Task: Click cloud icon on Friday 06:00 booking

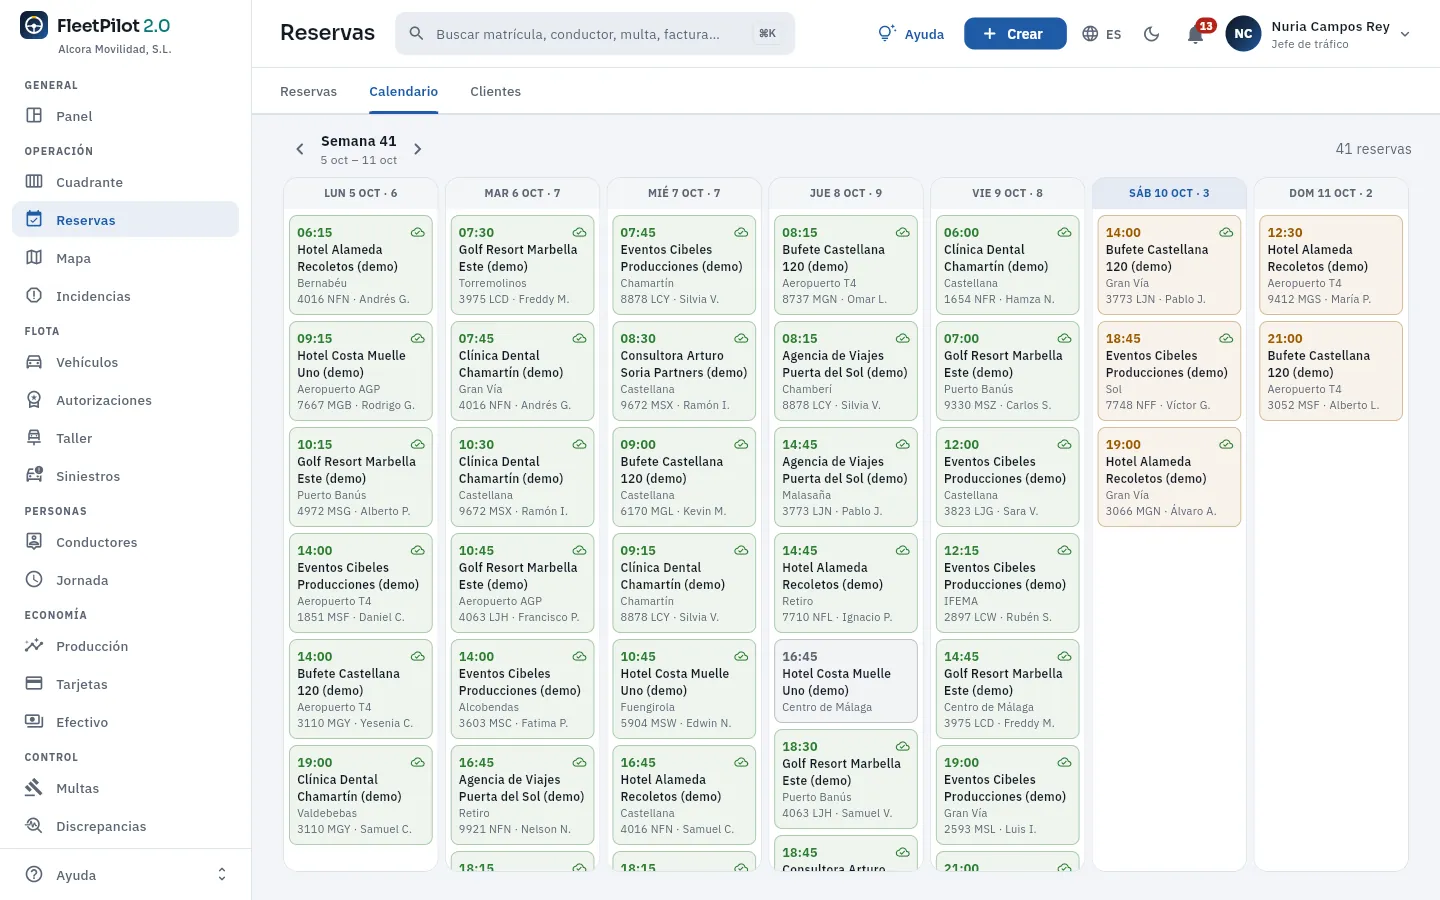Action: pos(1064,232)
